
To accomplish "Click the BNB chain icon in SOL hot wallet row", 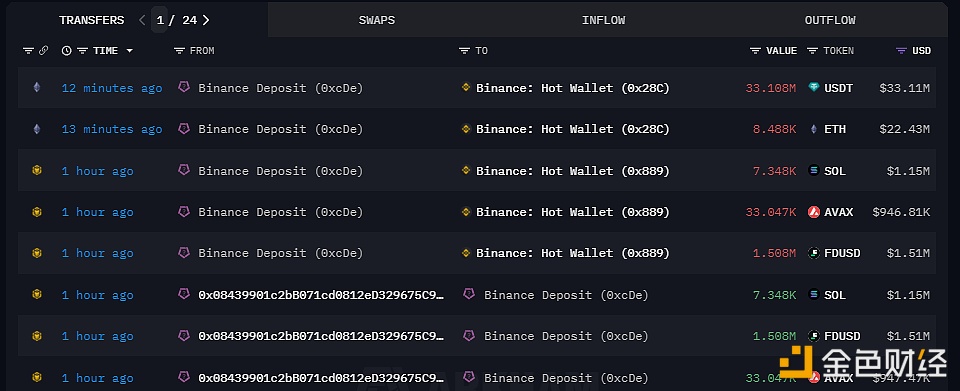I will click(37, 171).
